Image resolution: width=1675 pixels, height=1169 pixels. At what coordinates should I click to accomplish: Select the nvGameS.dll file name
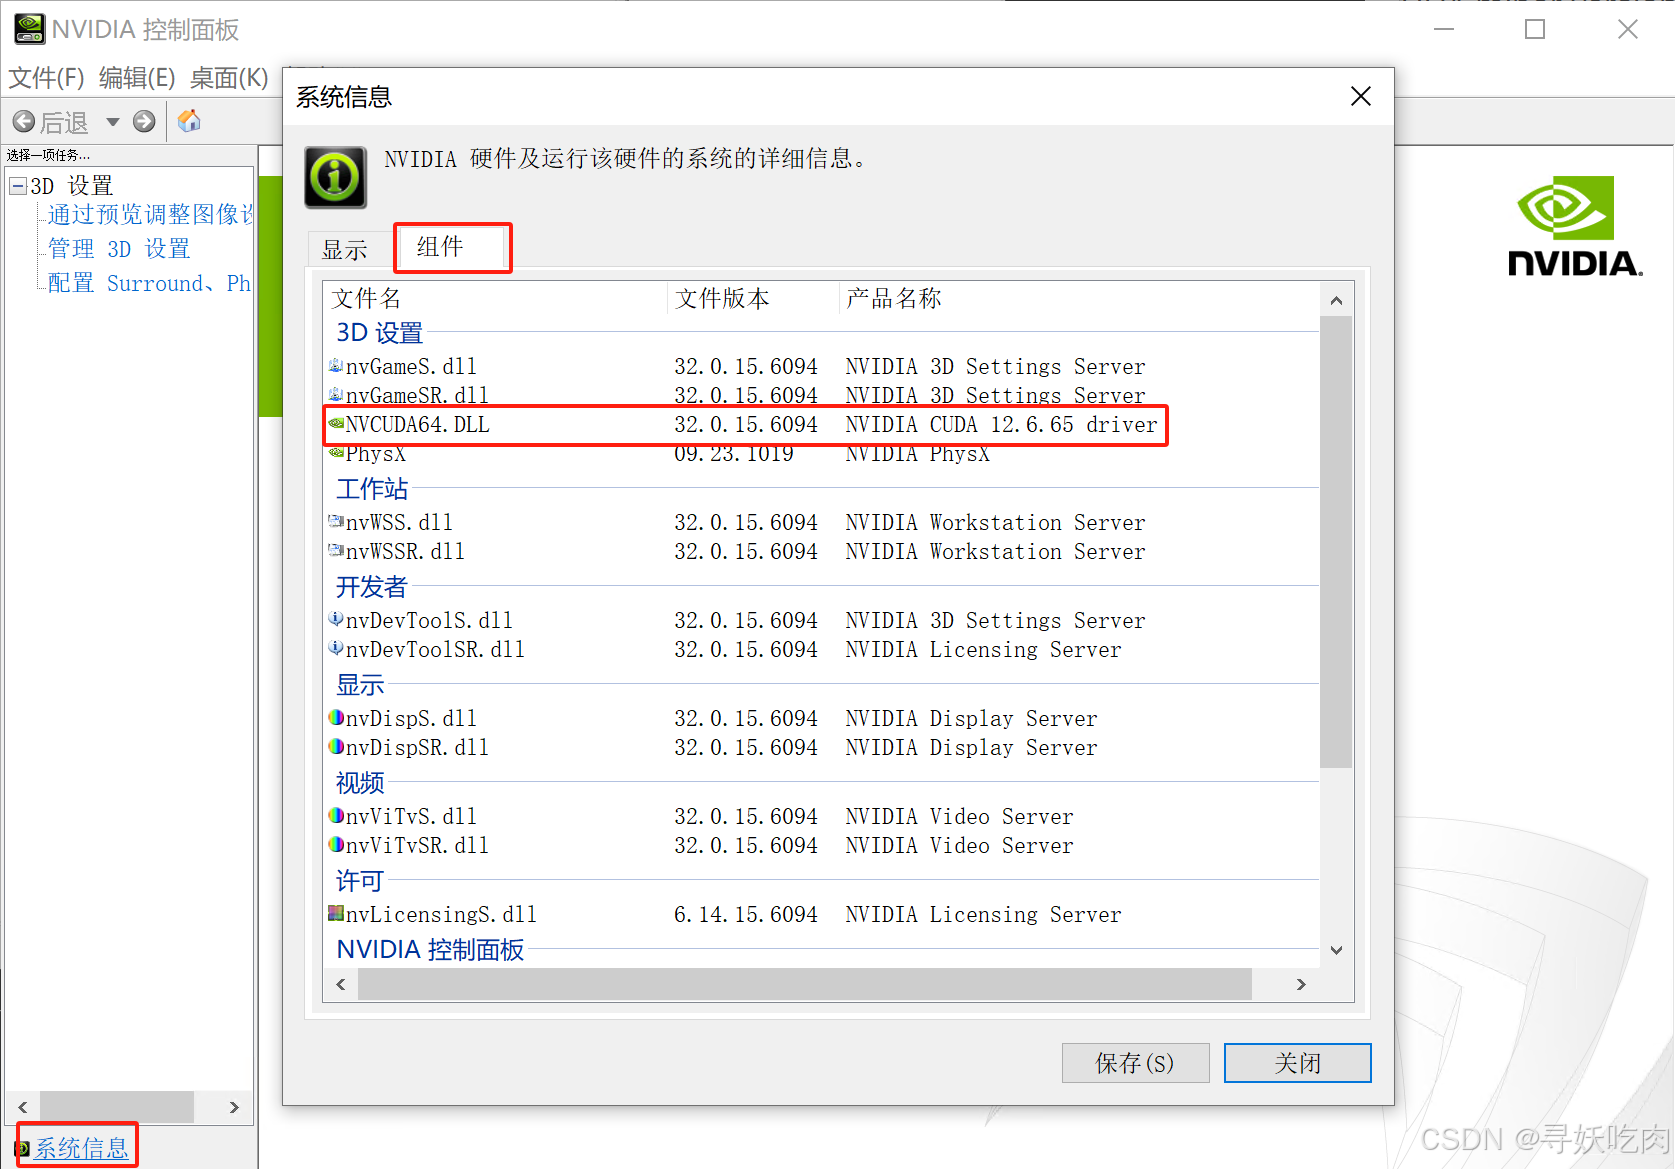[411, 367]
